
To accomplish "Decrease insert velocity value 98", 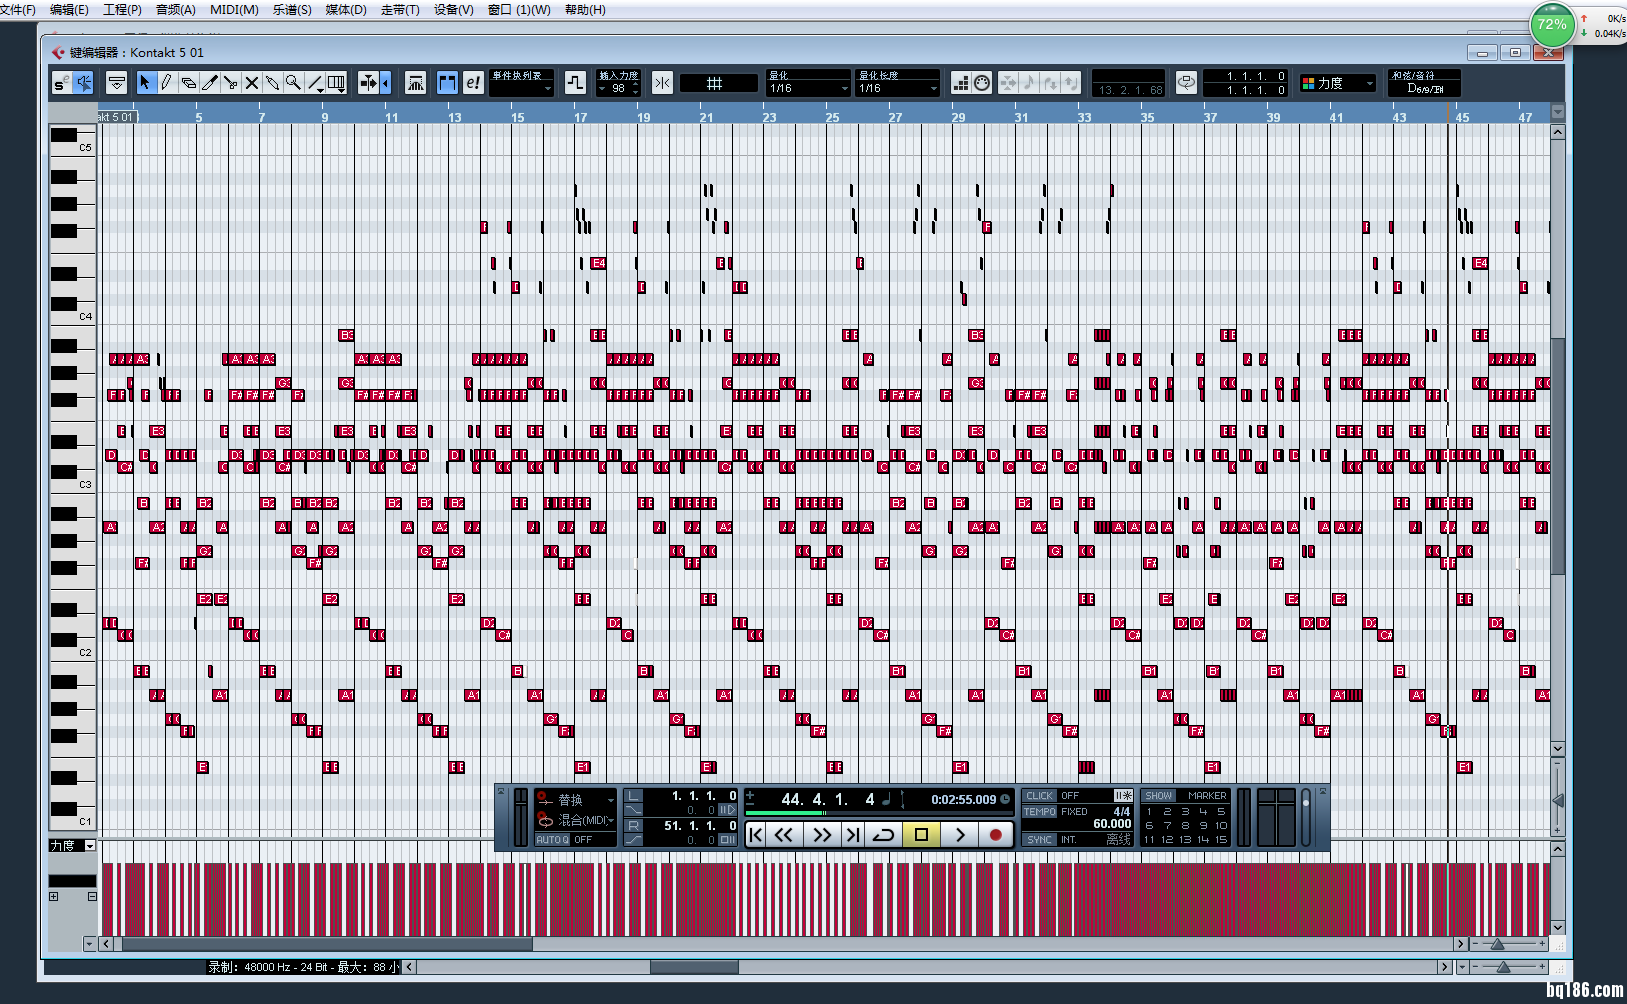I will (x=636, y=92).
